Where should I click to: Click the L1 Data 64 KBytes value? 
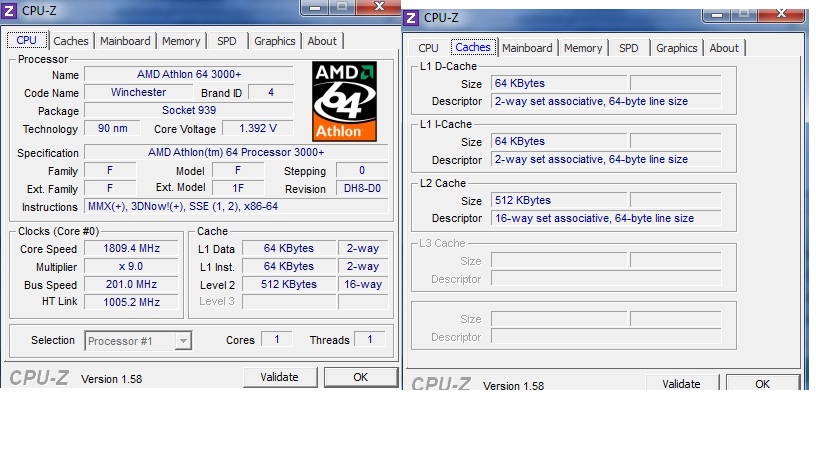click(289, 248)
